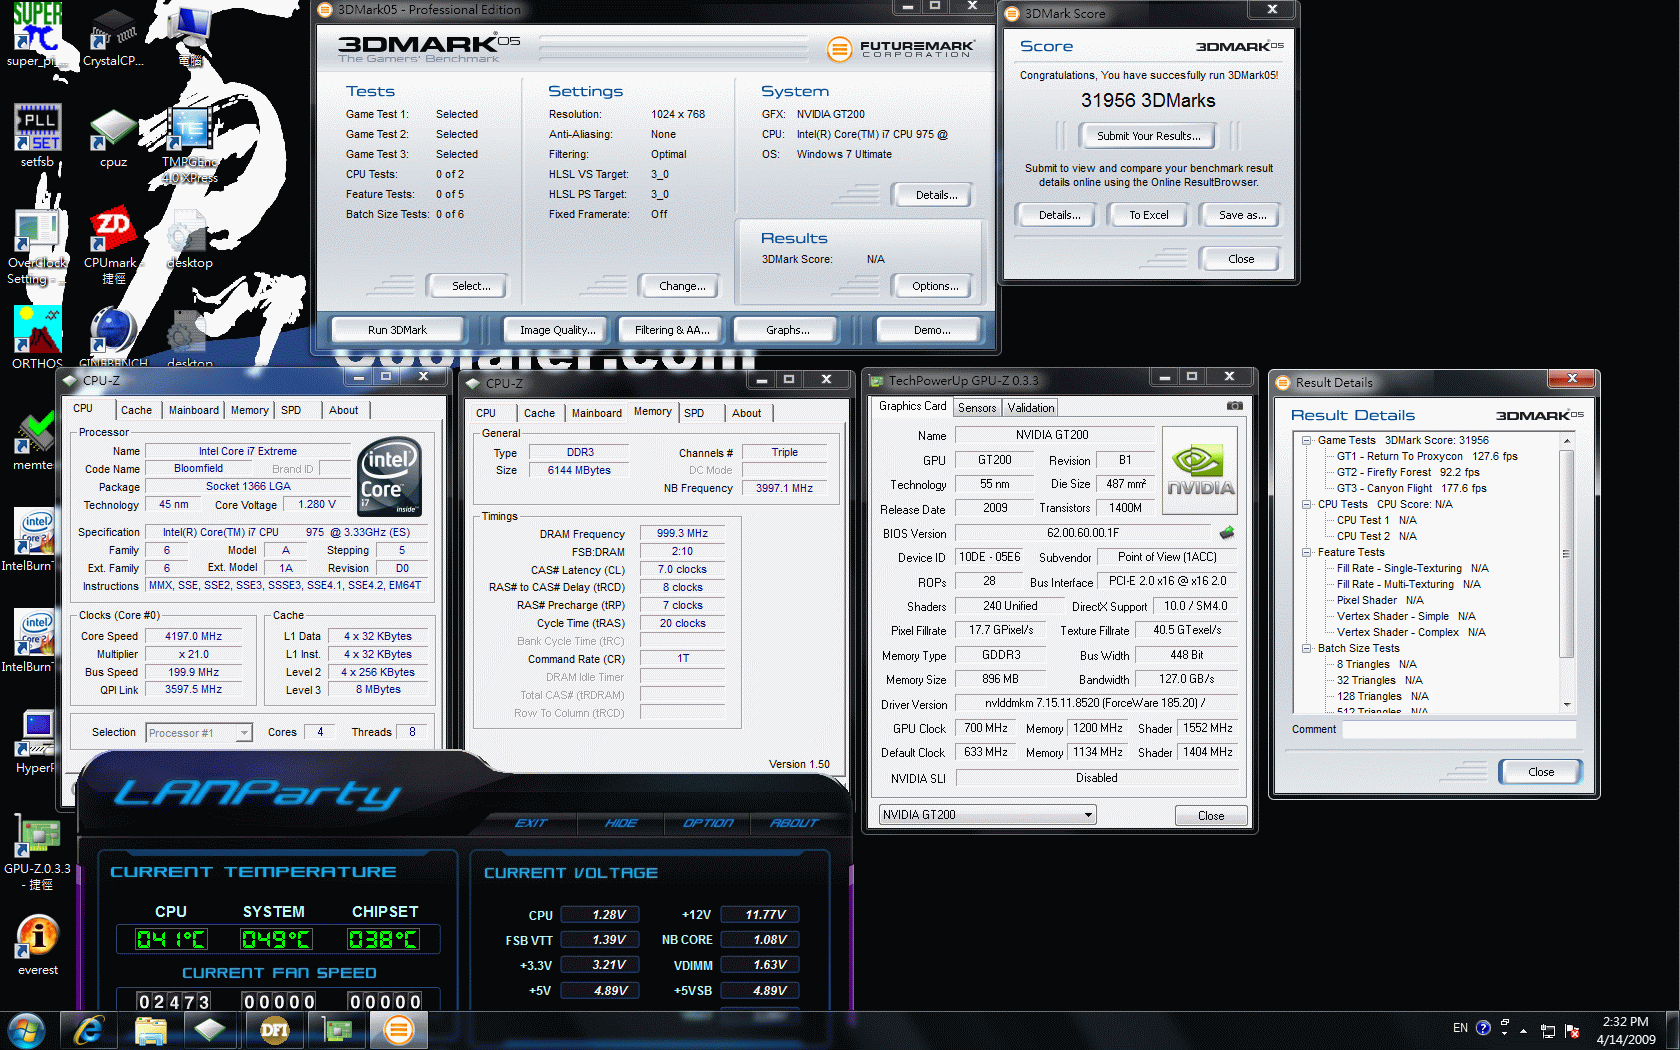The image size is (1680, 1050).
Task: Click Submit Your Results button
Action: coord(1149,136)
